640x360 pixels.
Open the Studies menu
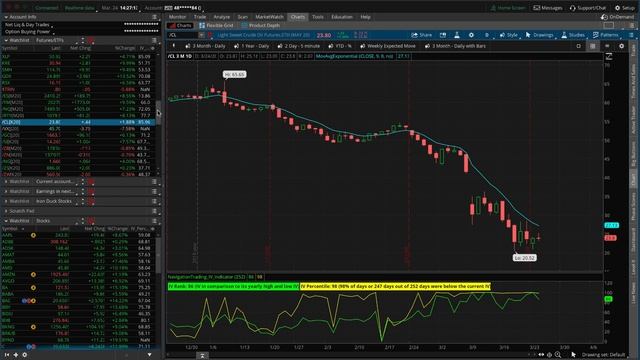pyautogui.click(x=573, y=35)
